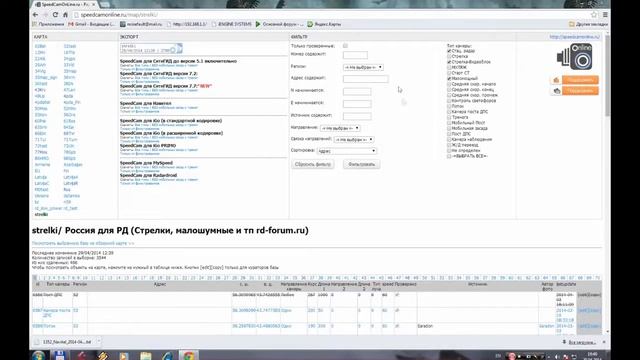
Task: Select the strelki map in the КАРТА list
Action: click(x=41, y=214)
